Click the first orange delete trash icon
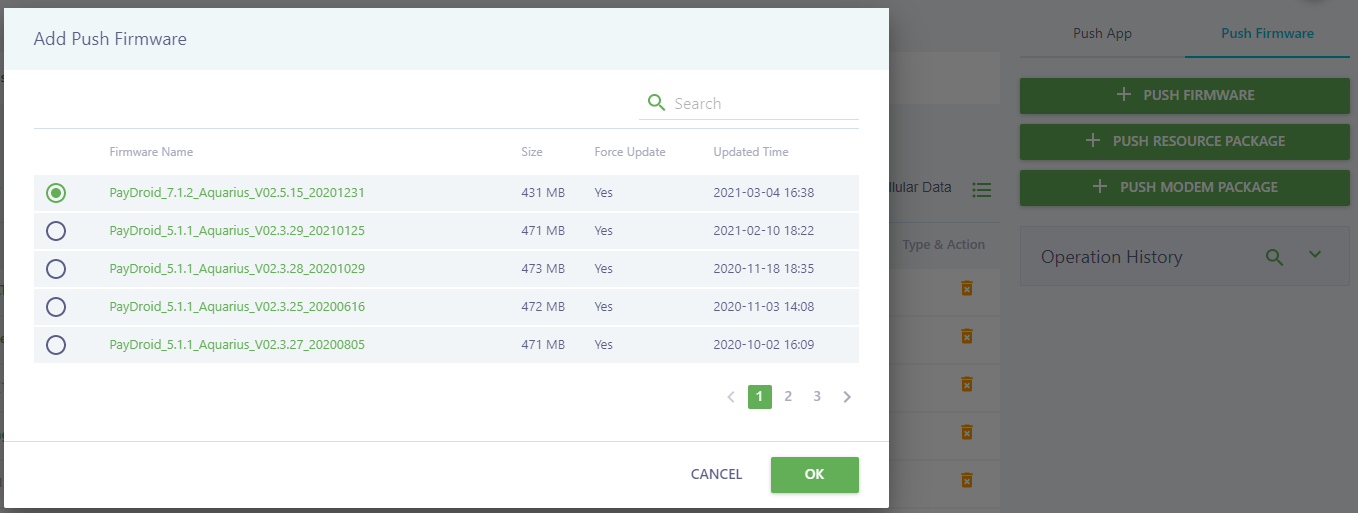This screenshot has height=513, width=1358. point(966,288)
